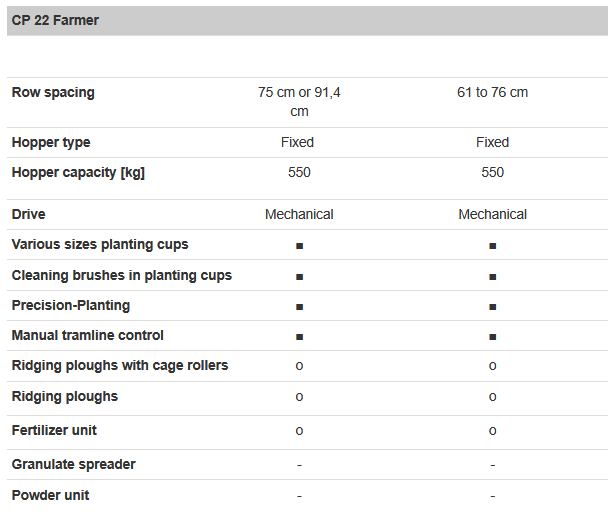Click the Hopper capacity [kg] label

(x=78, y=173)
